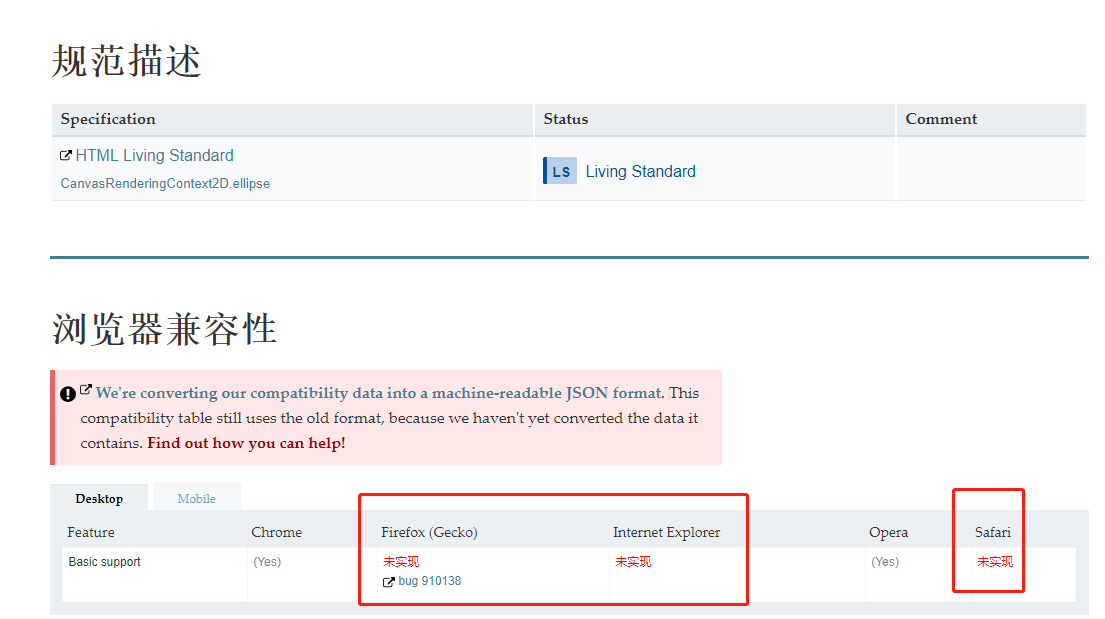This screenshot has height=619, width=1105.
Task: Click the 未实现 value under Firefox (Gecko)
Action: 401,562
